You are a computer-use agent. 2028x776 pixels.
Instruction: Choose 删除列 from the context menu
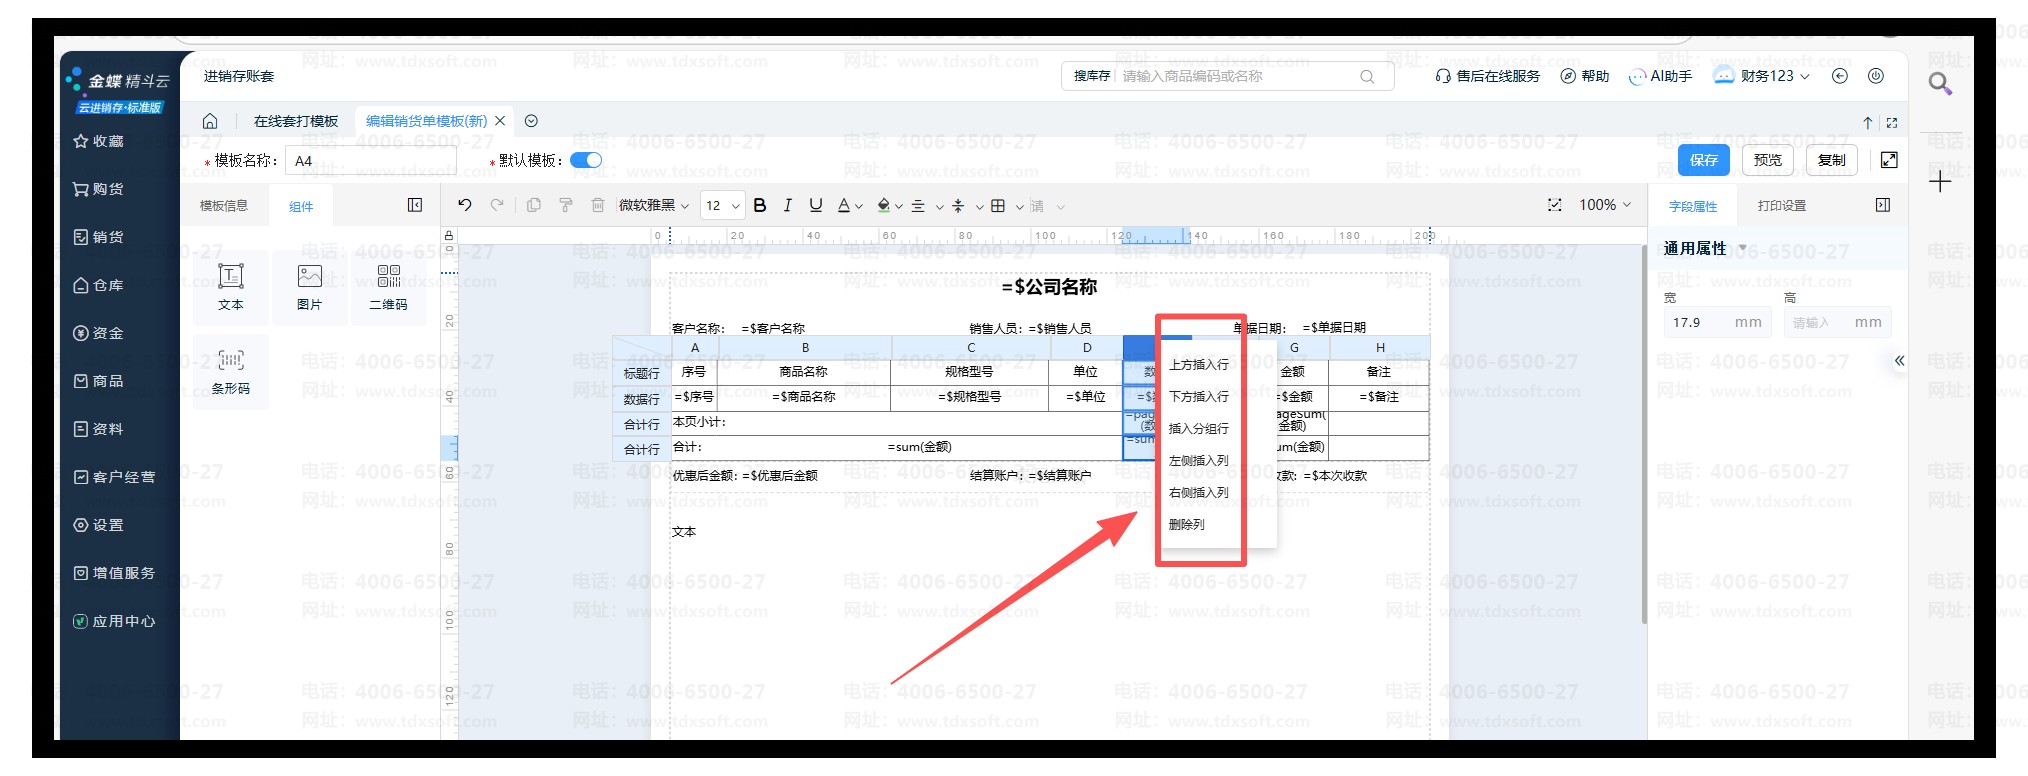tap(1187, 524)
